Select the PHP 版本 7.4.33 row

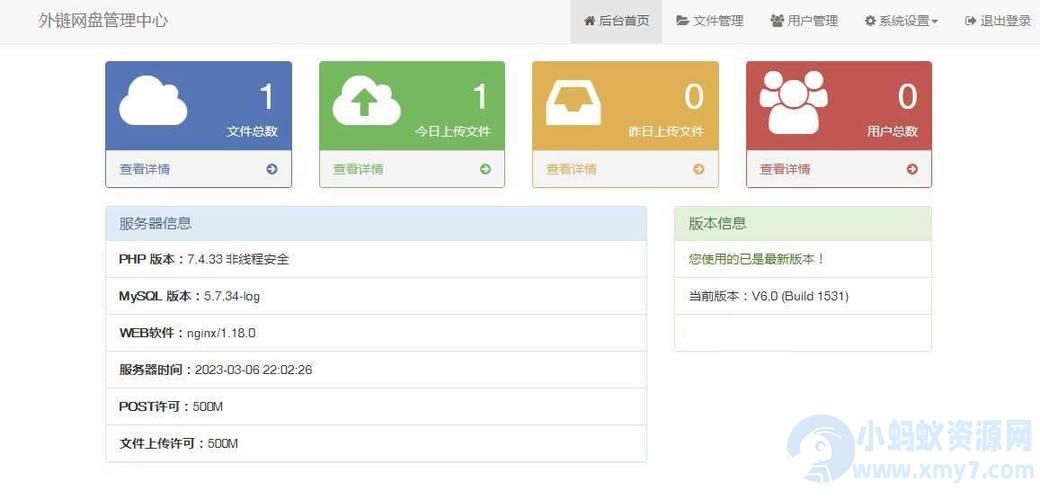coord(376,259)
